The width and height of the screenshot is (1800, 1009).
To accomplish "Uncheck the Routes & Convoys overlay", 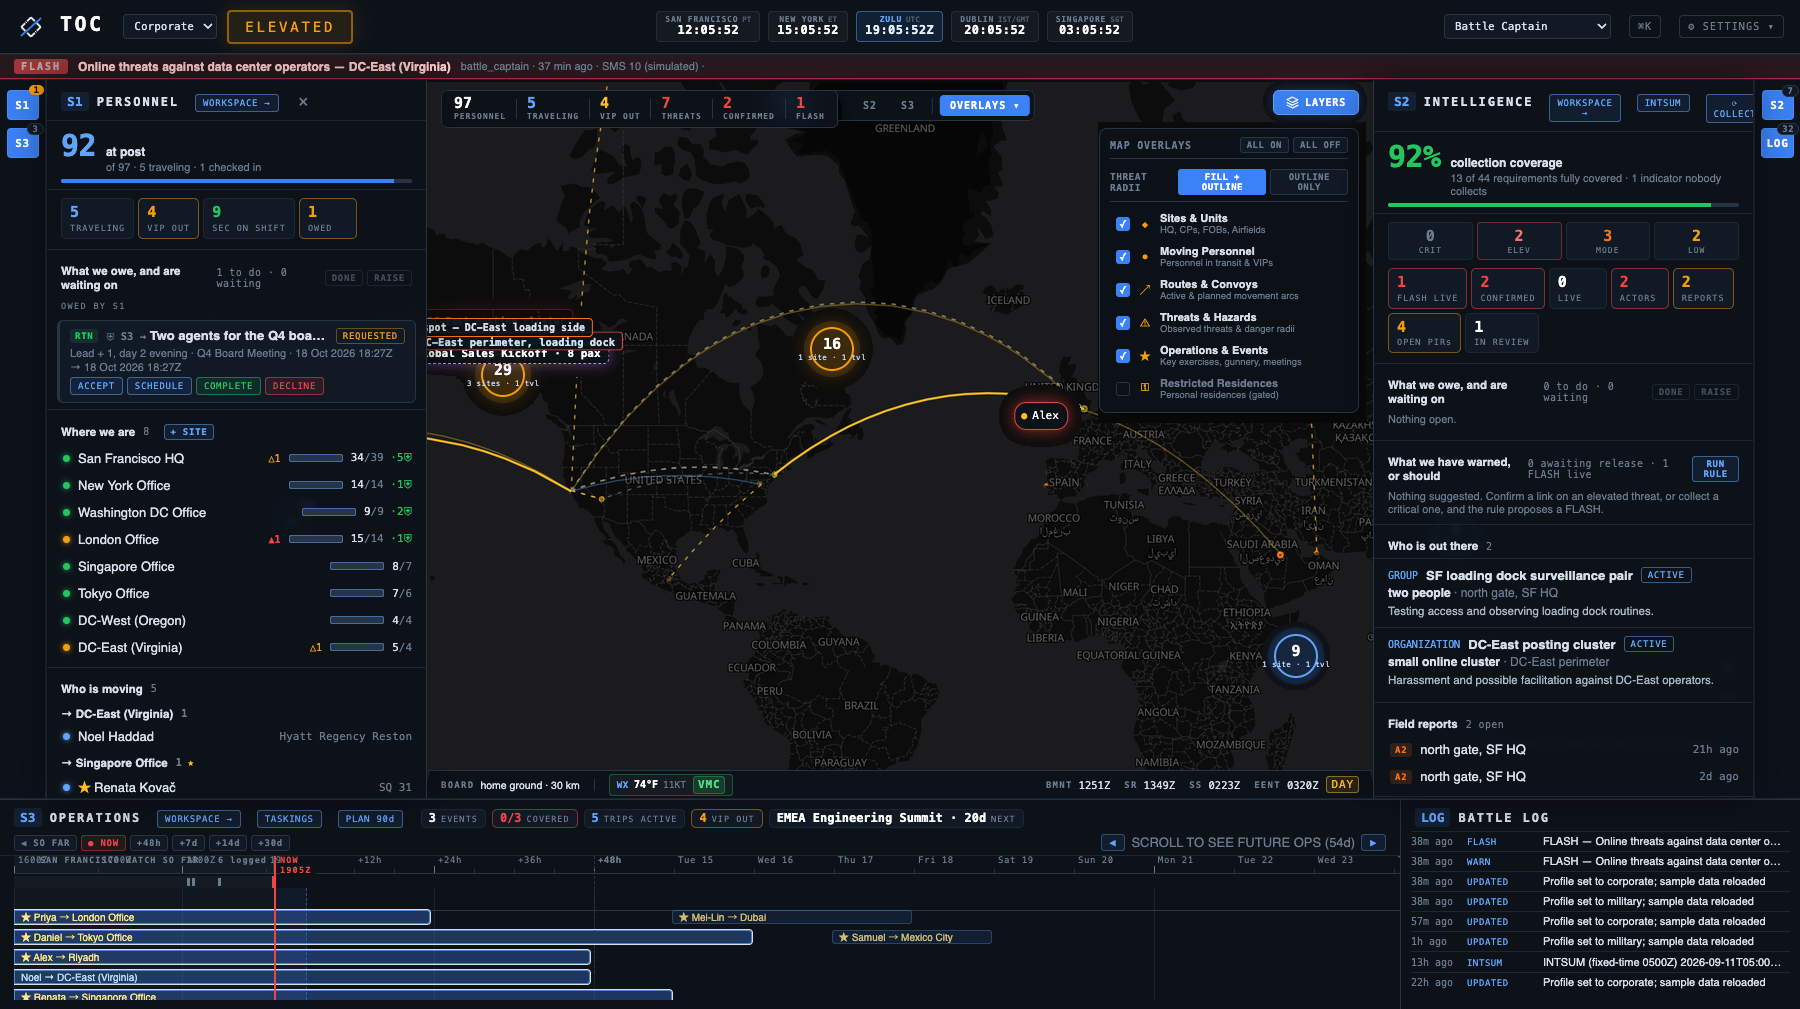I will pyautogui.click(x=1123, y=290).
